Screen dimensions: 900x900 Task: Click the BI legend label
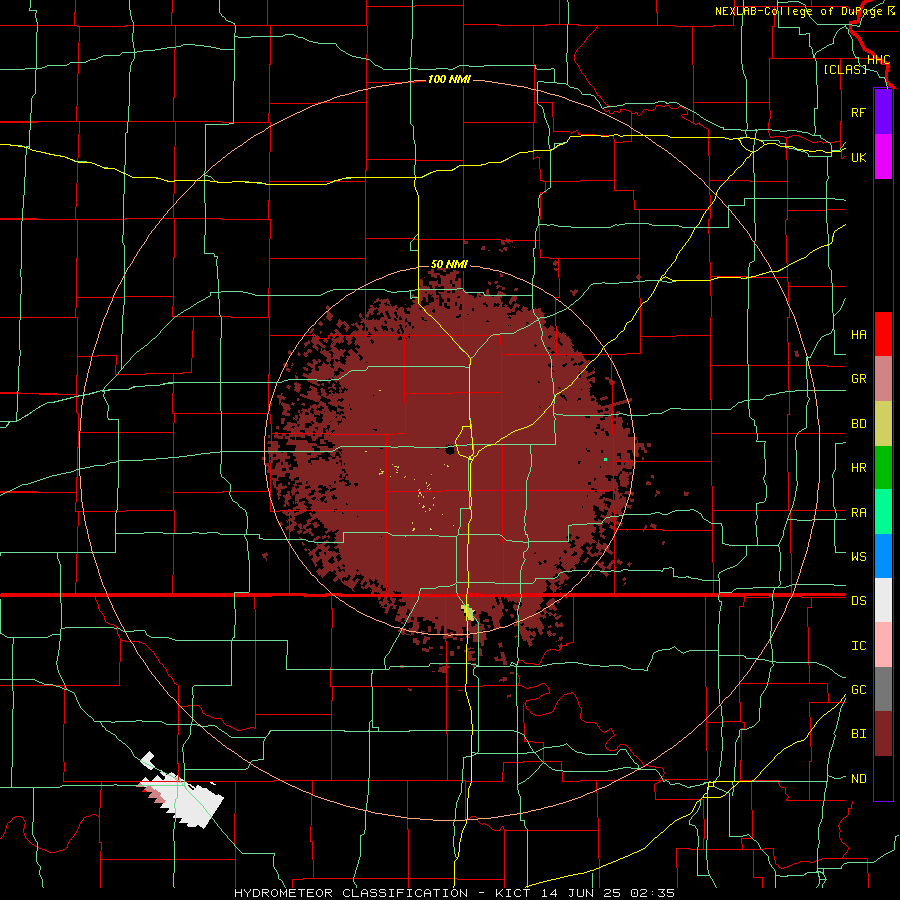[858, 734]
